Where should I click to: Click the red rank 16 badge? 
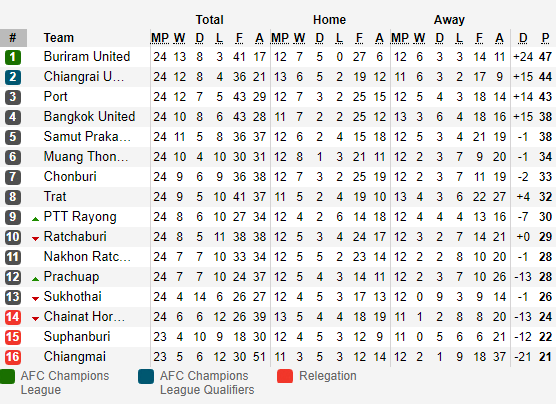(13, 357)
